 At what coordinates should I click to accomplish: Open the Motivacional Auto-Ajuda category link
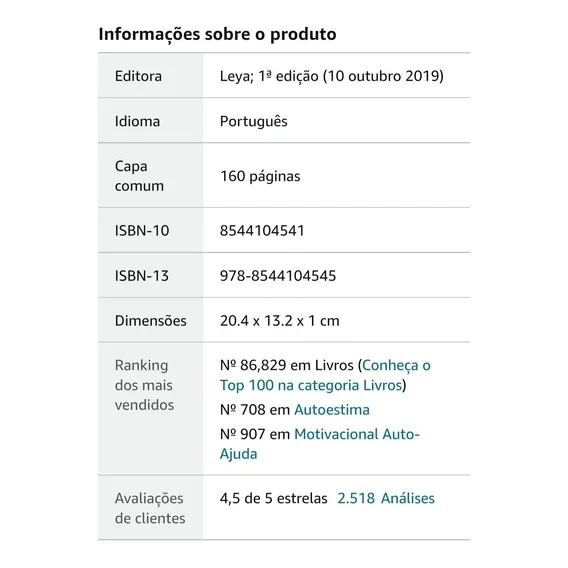point(320,444)
